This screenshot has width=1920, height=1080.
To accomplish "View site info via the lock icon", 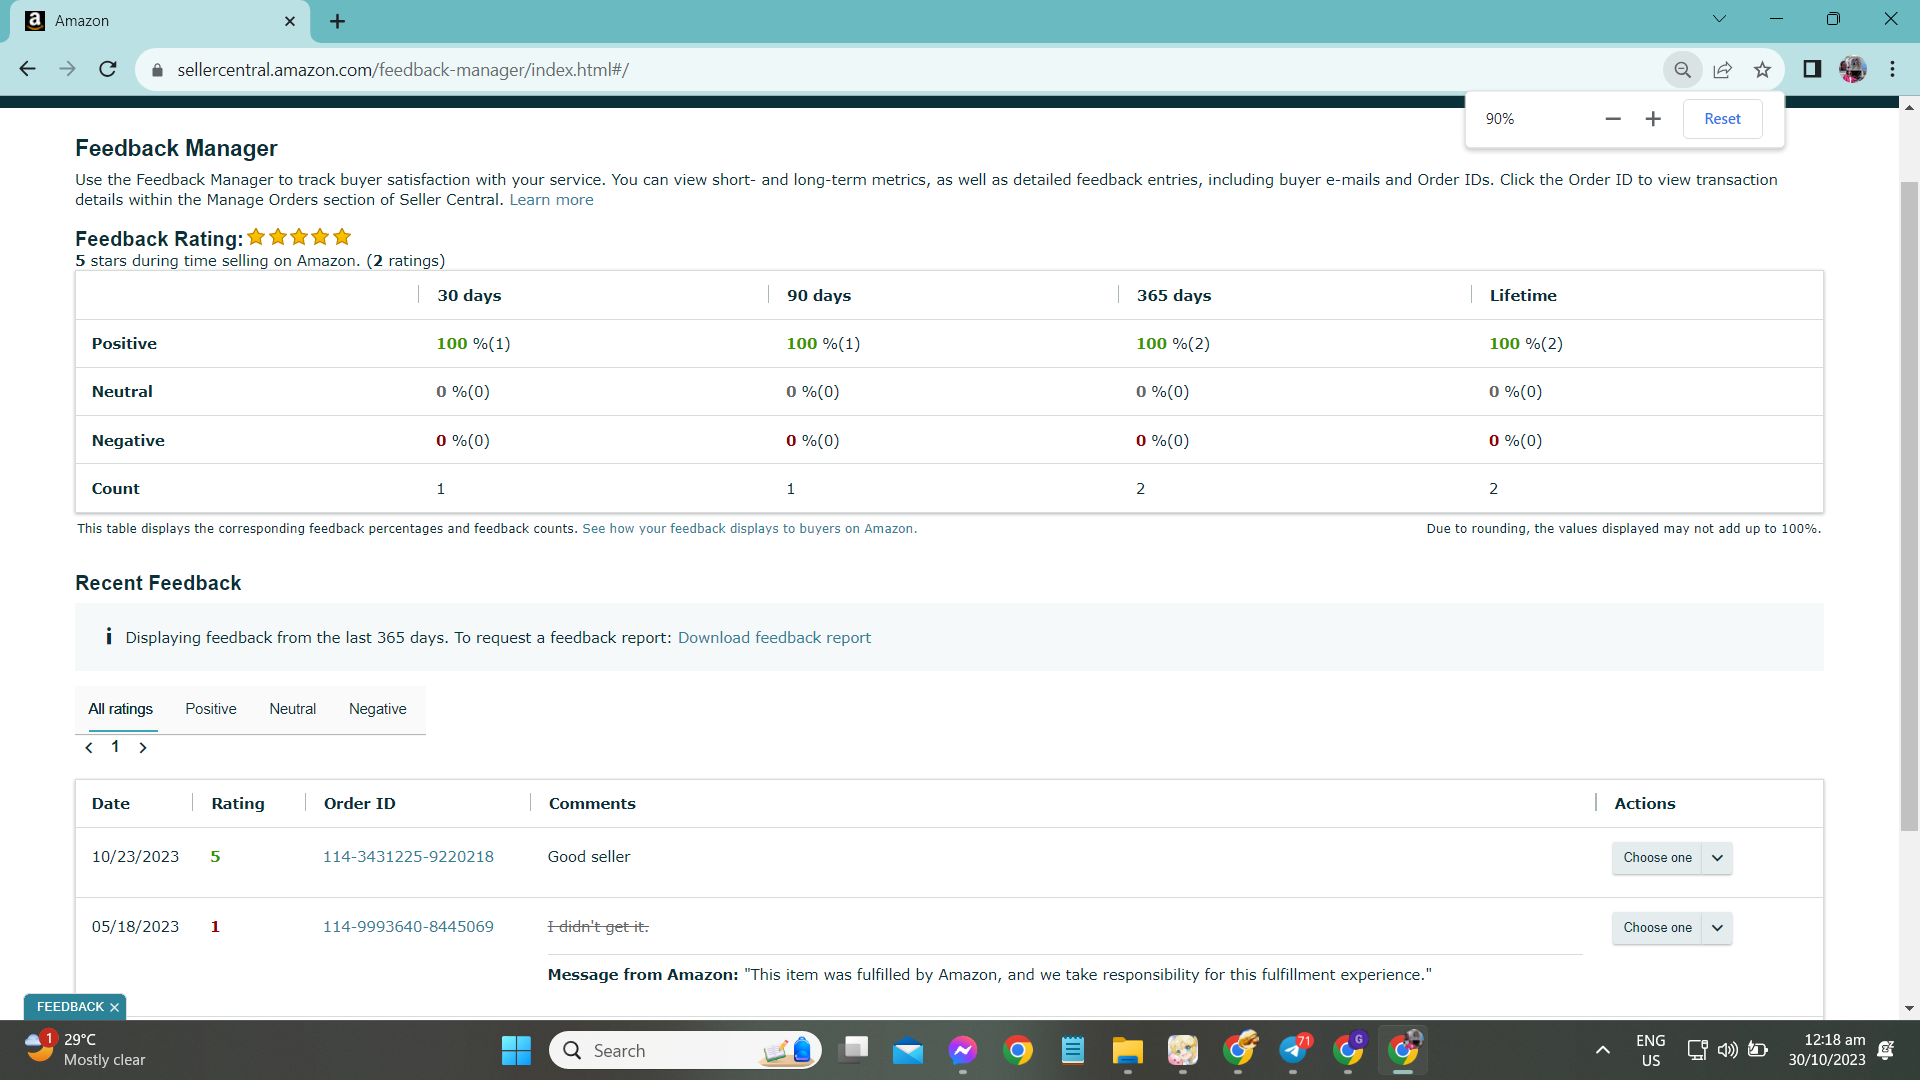I will (157, 70).
